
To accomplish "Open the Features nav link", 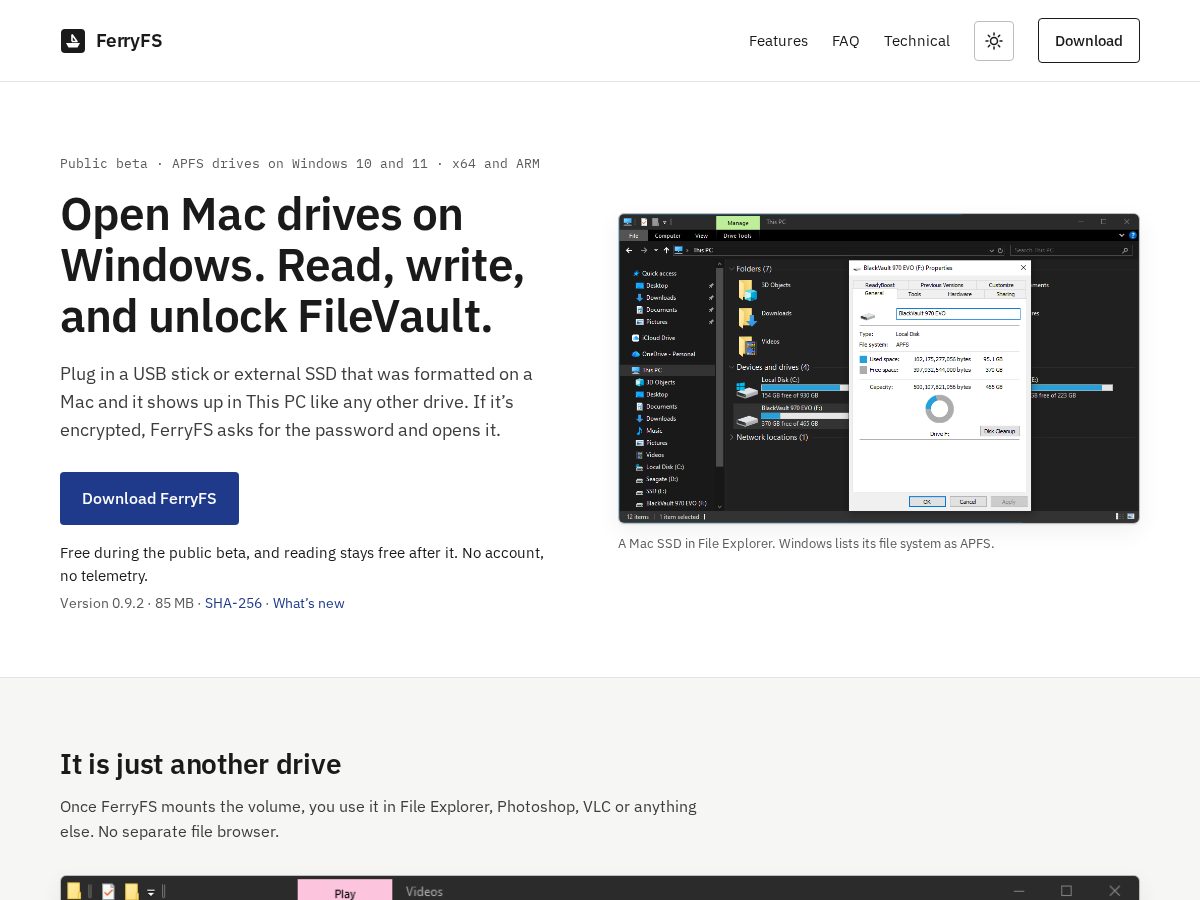I will pos(778,41).
